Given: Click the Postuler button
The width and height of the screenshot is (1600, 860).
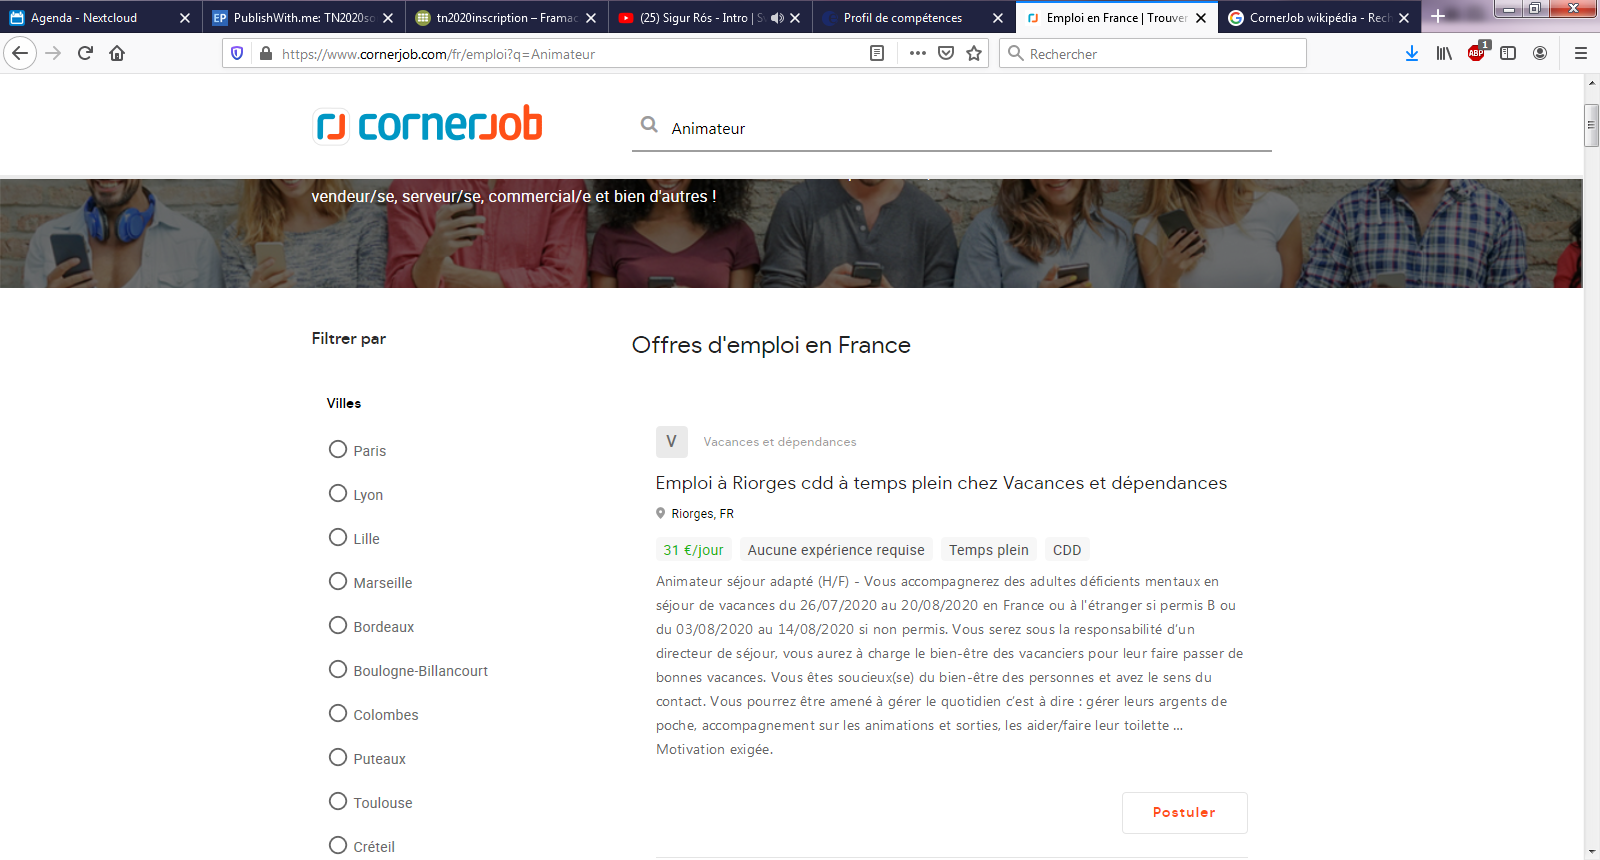Looking at the screenshot, I should [1184, 813].
